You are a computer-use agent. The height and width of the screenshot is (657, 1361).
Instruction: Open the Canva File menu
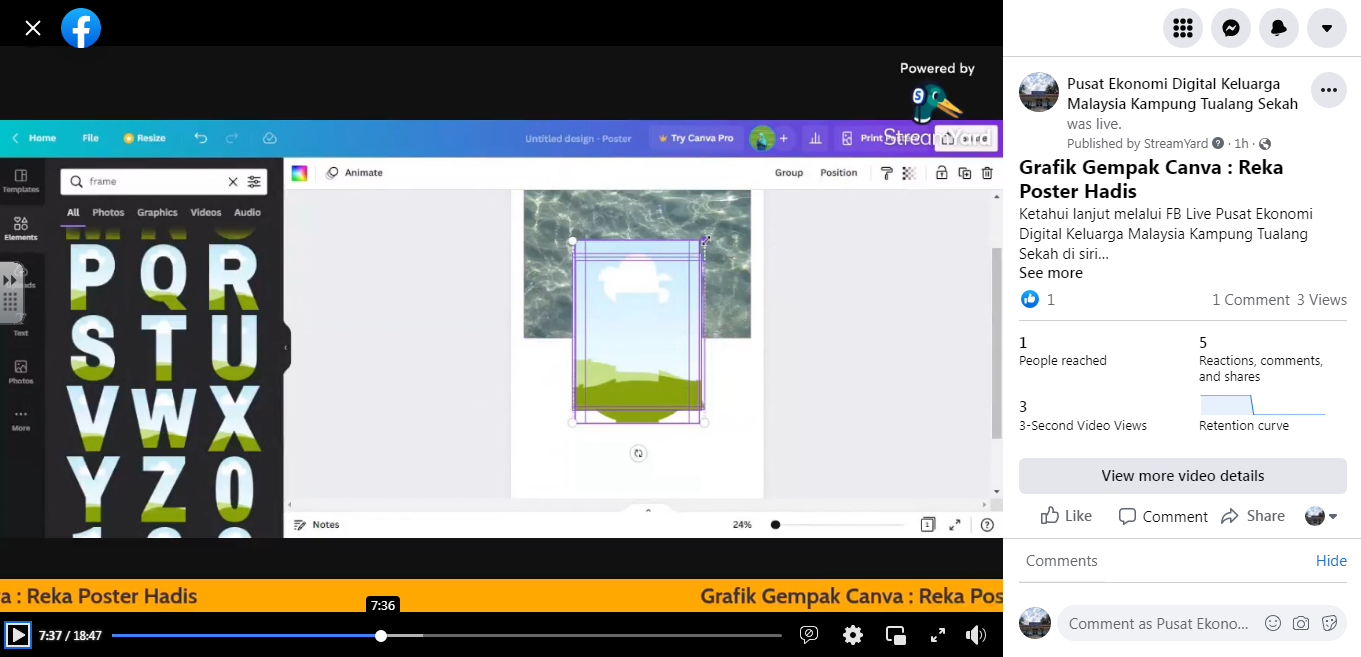pyautogui.click(x=90, y=138)
